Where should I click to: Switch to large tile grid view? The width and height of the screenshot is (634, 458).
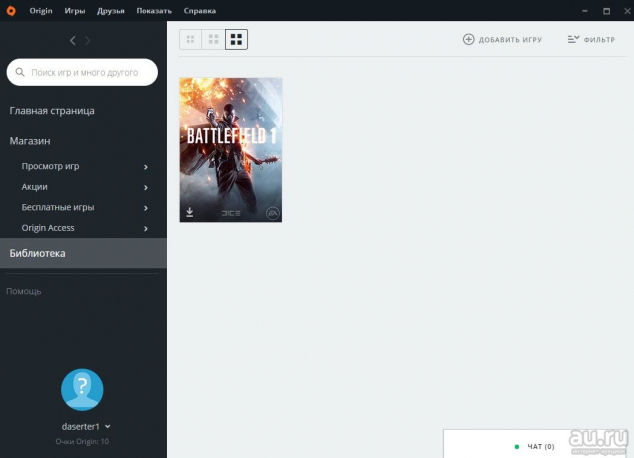coord(236,40)
